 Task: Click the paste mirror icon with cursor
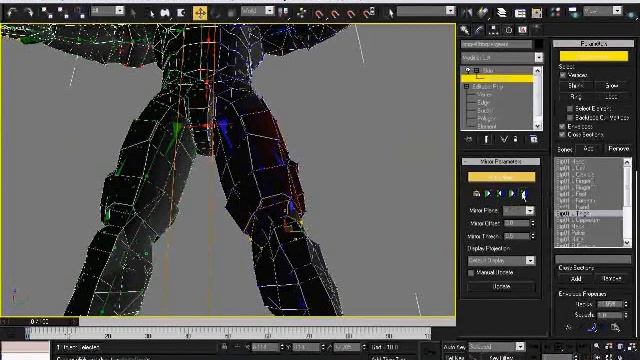[524, 194]
